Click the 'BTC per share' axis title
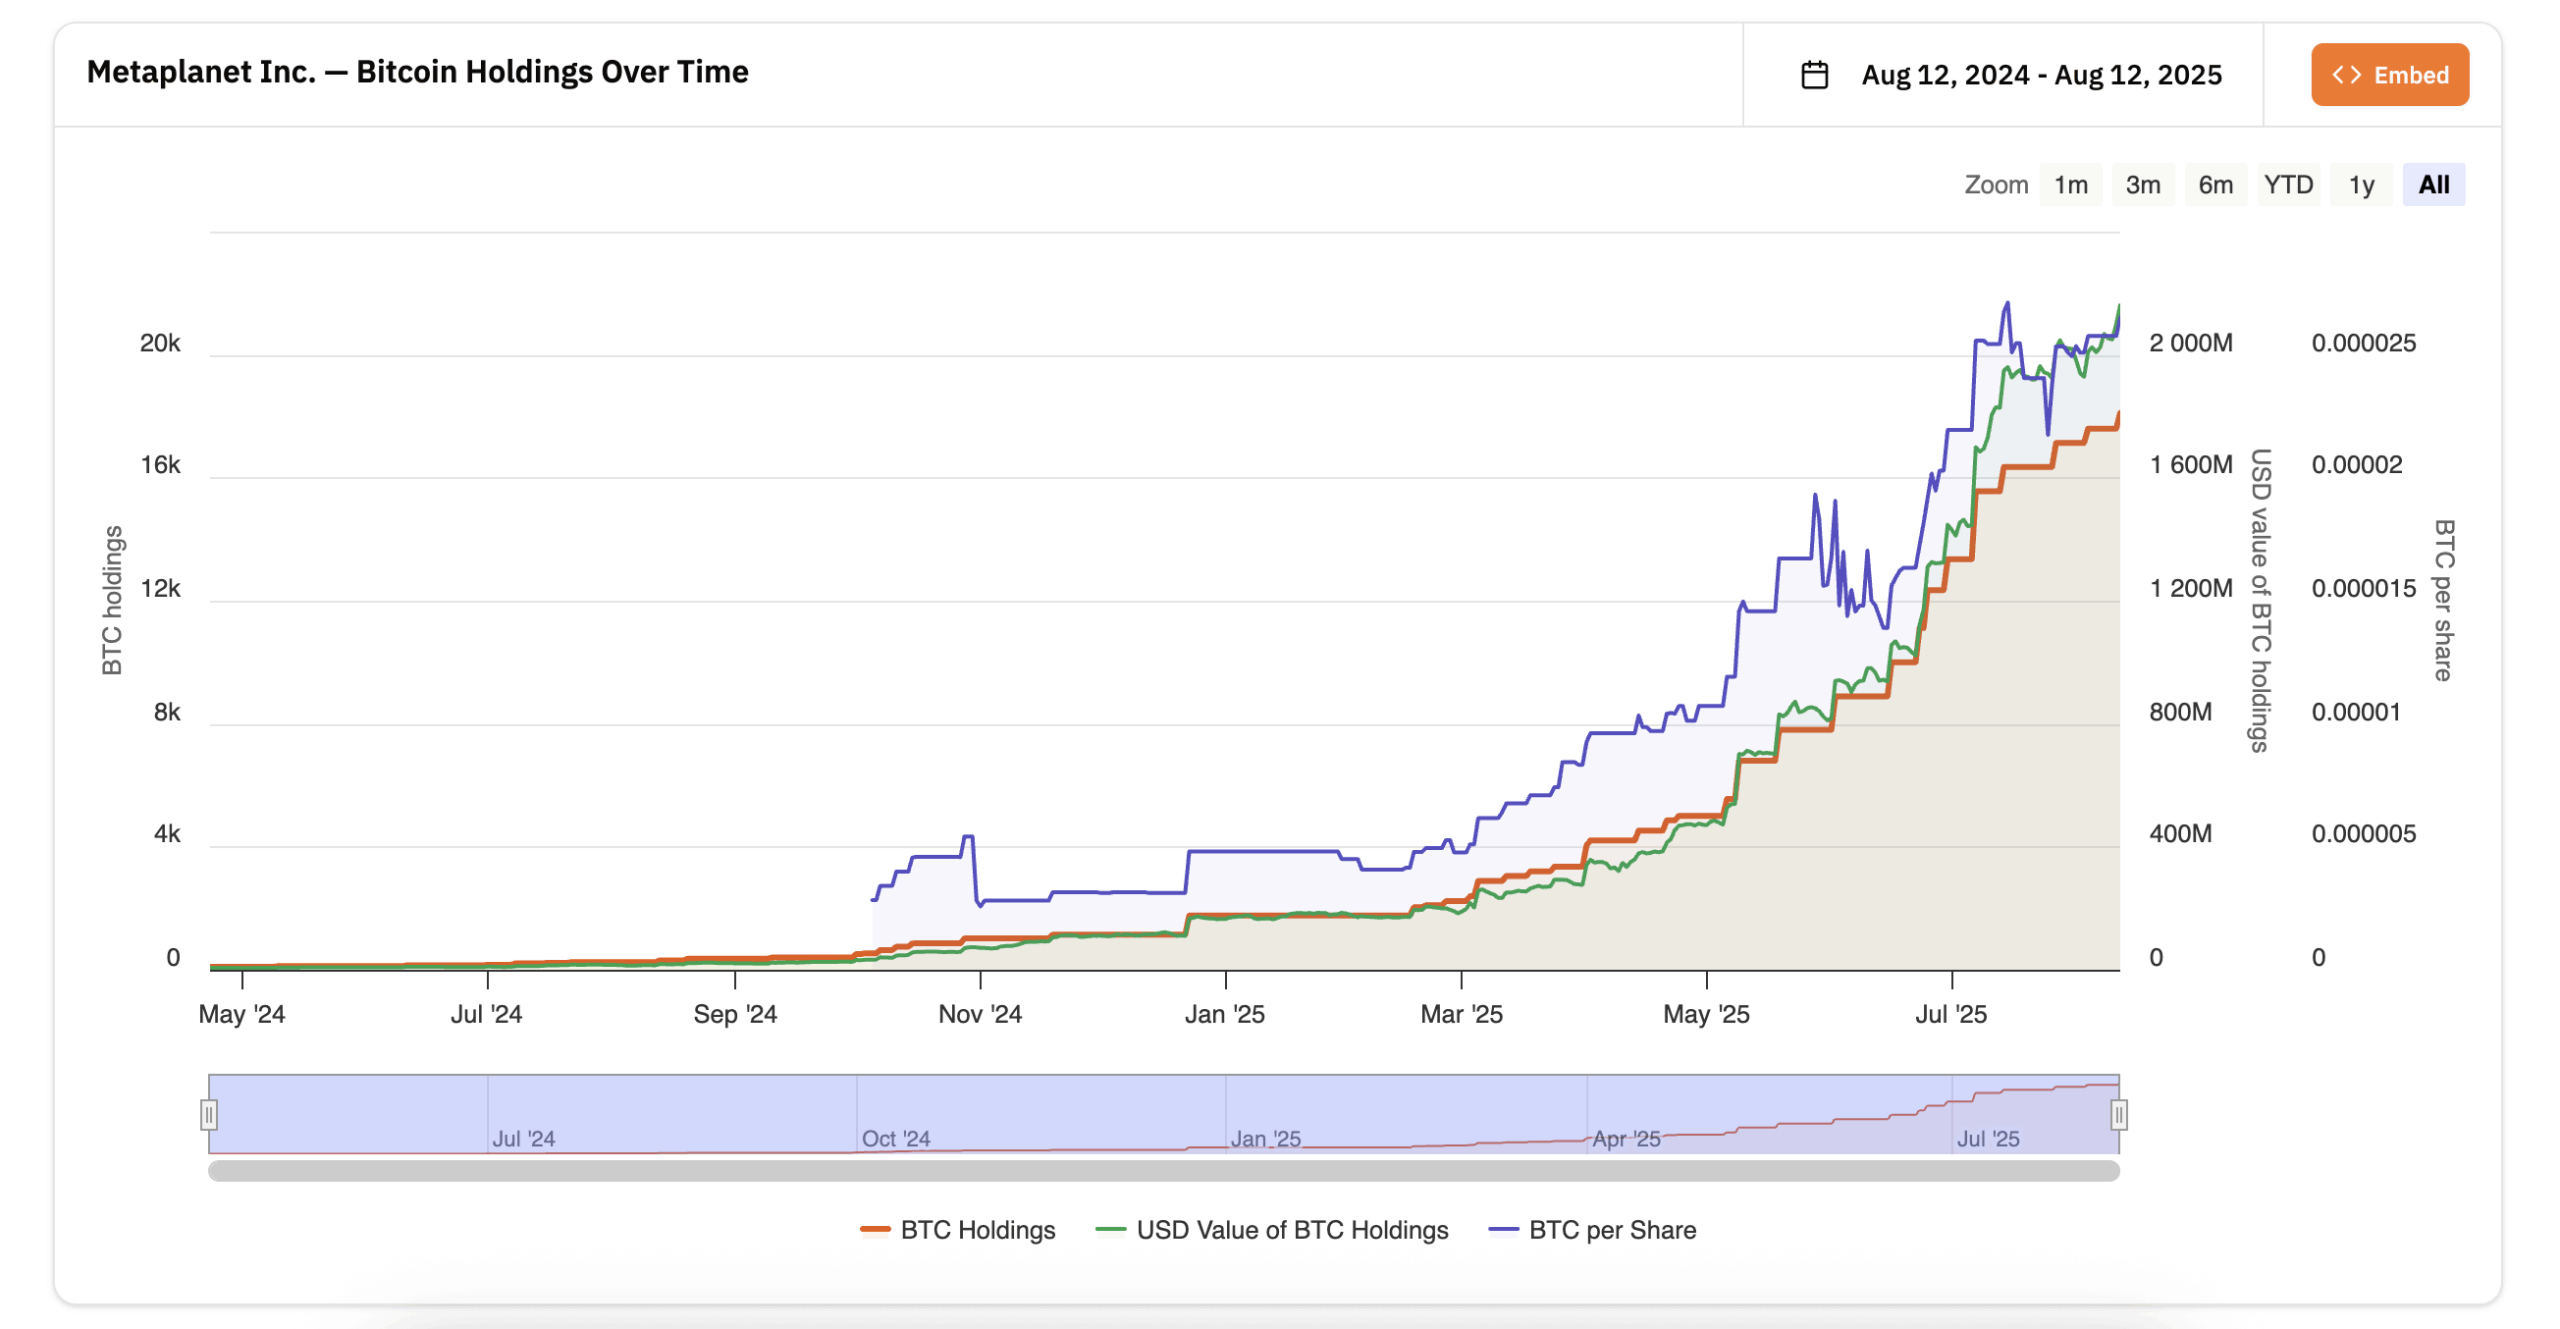The width and height of the screenshot is (2560, 1329). coord(2444,600)
